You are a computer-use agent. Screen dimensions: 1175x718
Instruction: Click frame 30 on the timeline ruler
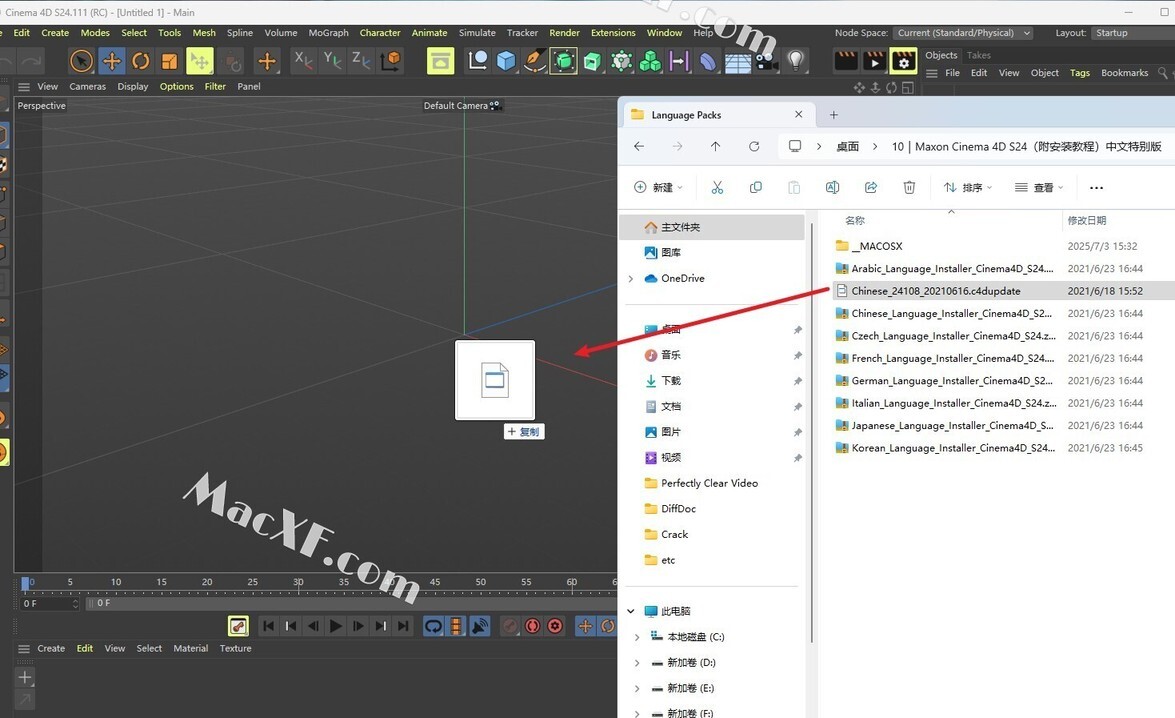pyautogui.click(x=298, y=582)
